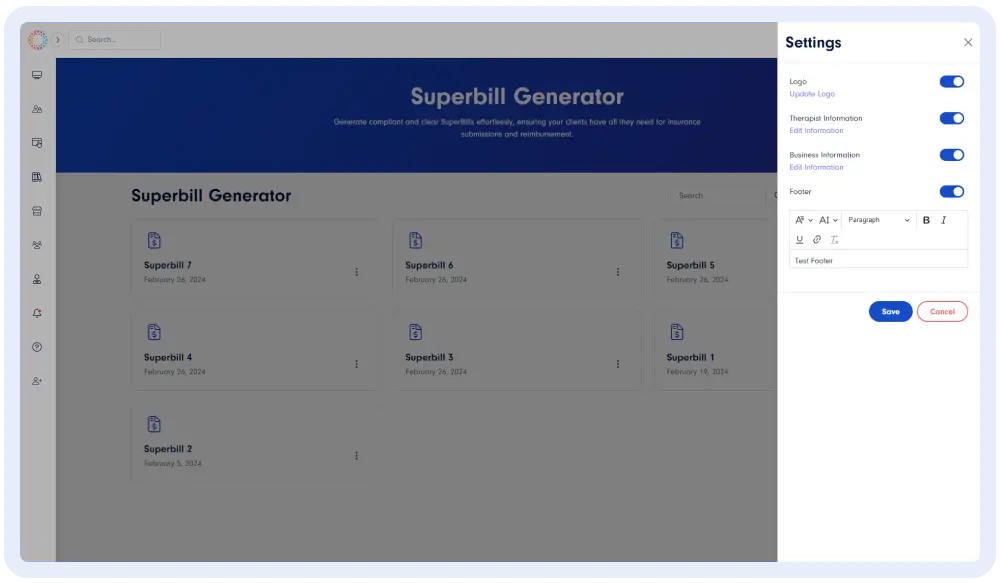Image resolution: width=1000 pixels, height=583 pixels.
Task: Open the notifications bell sidebar icon
Action: (x=37, y=313)
